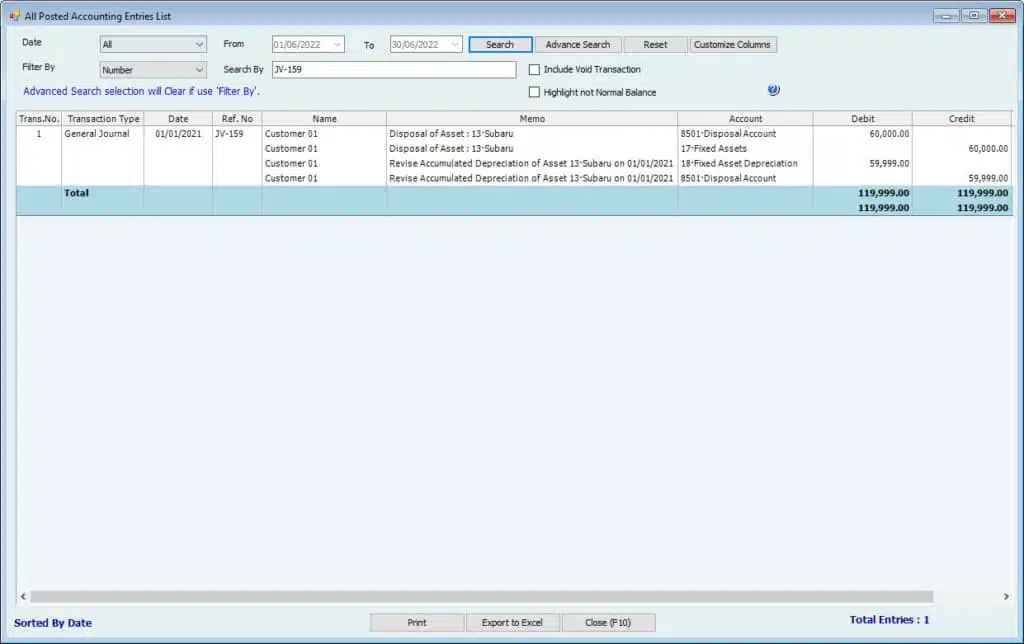Open Advance Search
Viewport: 1024px width, 644px height.
(x=578, y=45)
